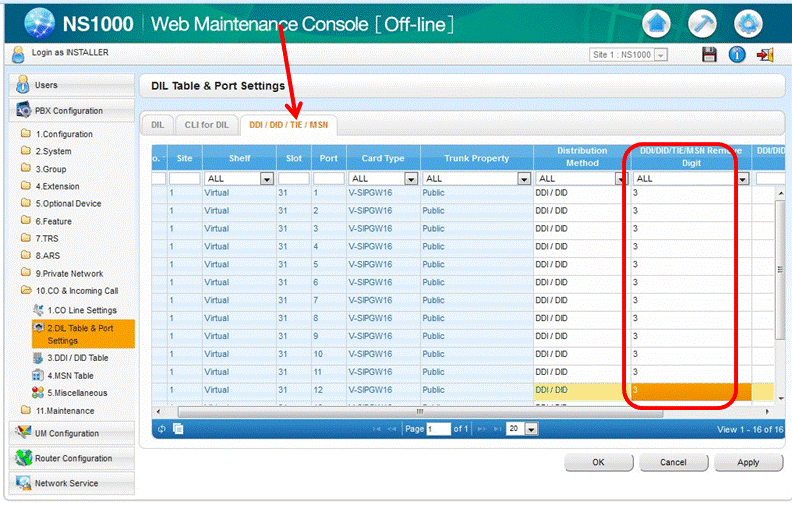The width and height of the screenshot is (792, 505).
Task: Switch to the CLI for DIL tab
Action: point(207,125)
